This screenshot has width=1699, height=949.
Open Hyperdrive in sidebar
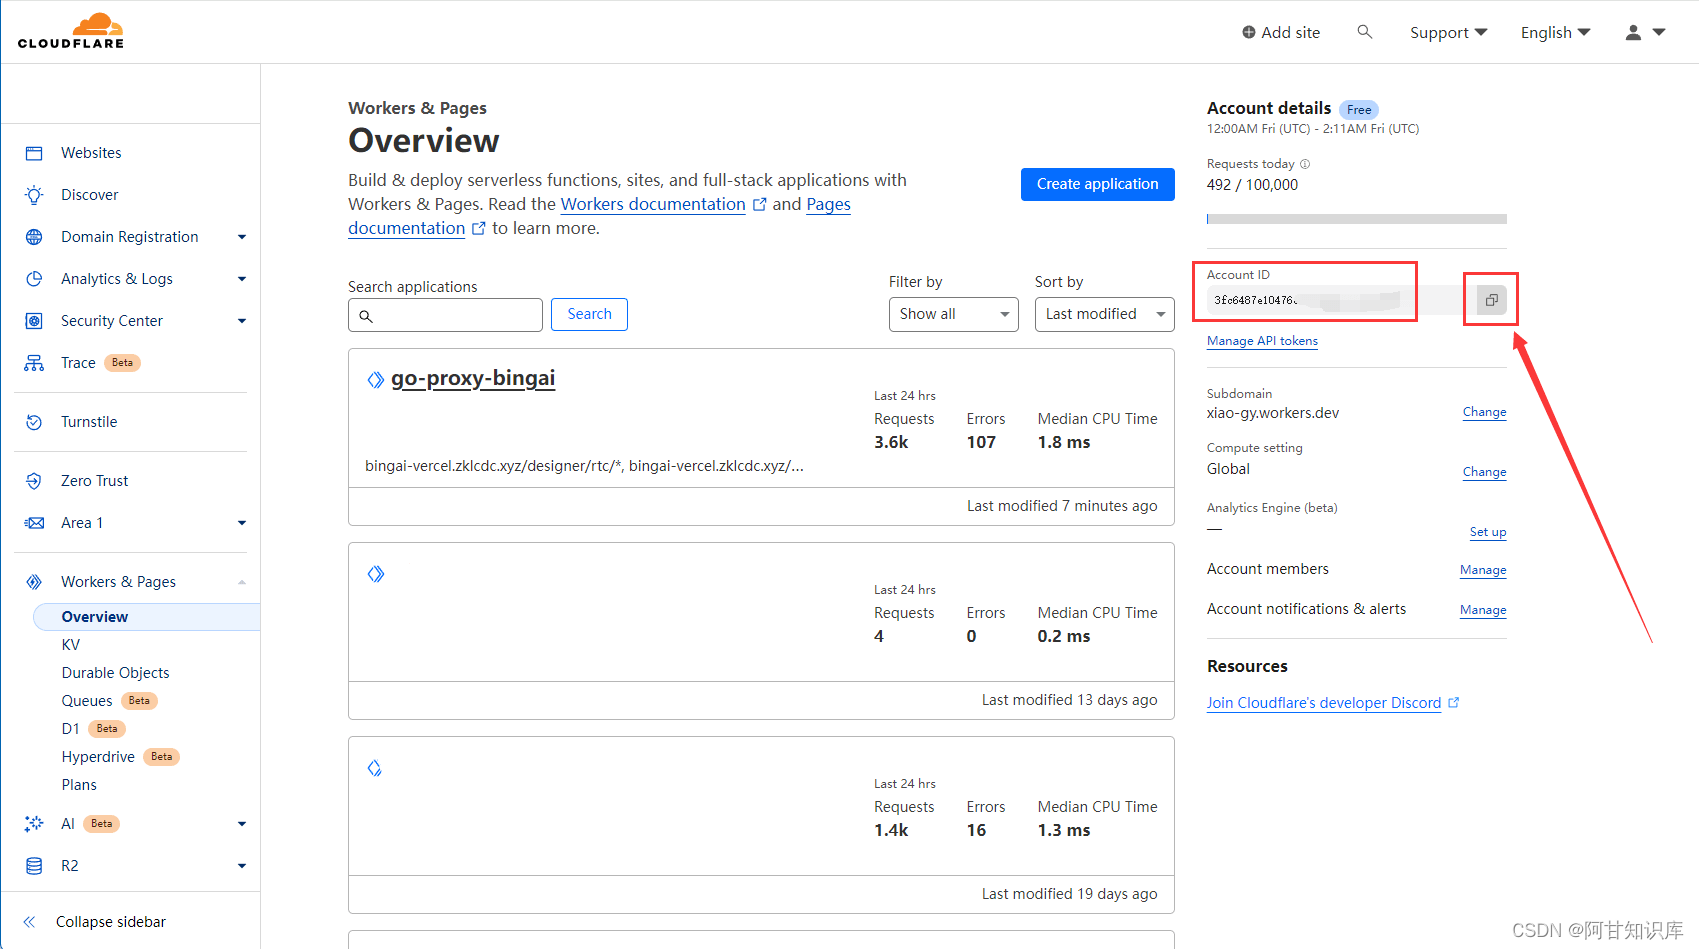[x=98, y=757]
